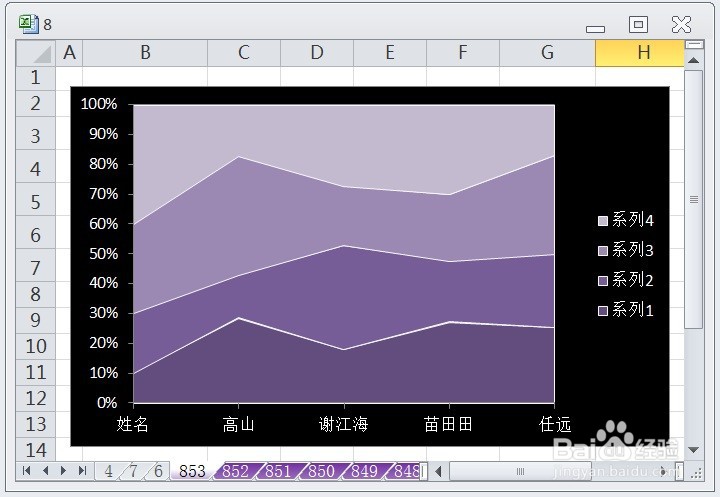The height and width of the screenshot is (497, 720).
Task: Switch to sheet tab 852
Action: point(235,471)
